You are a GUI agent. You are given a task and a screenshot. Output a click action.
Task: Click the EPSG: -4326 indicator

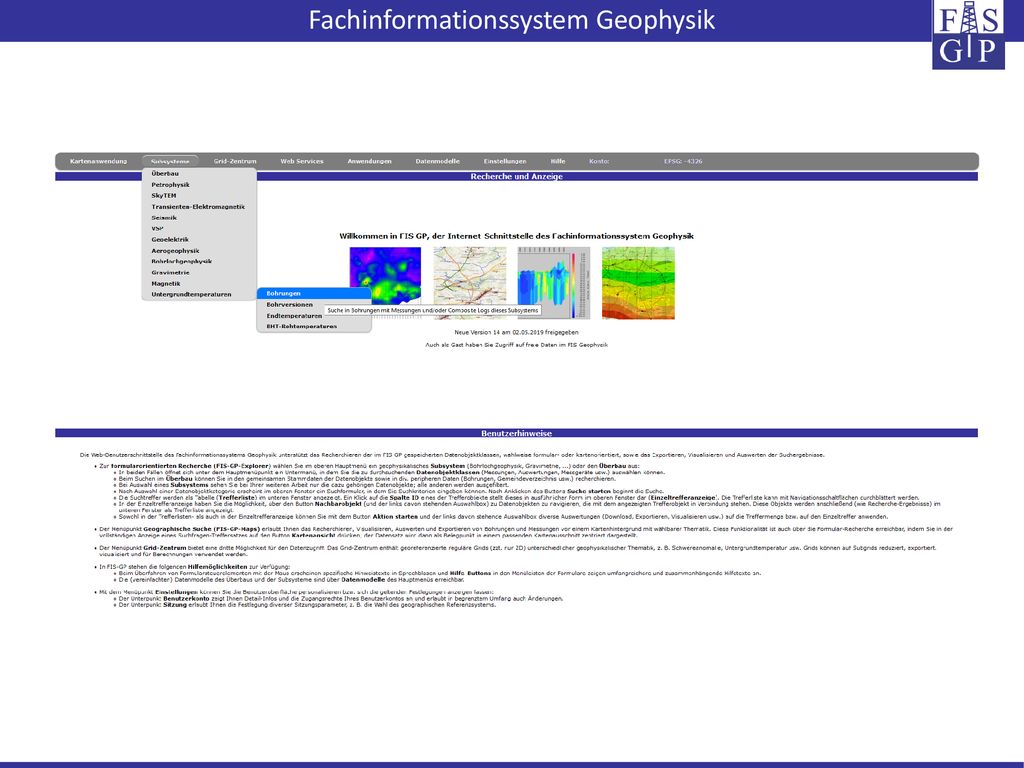point(683,161)
